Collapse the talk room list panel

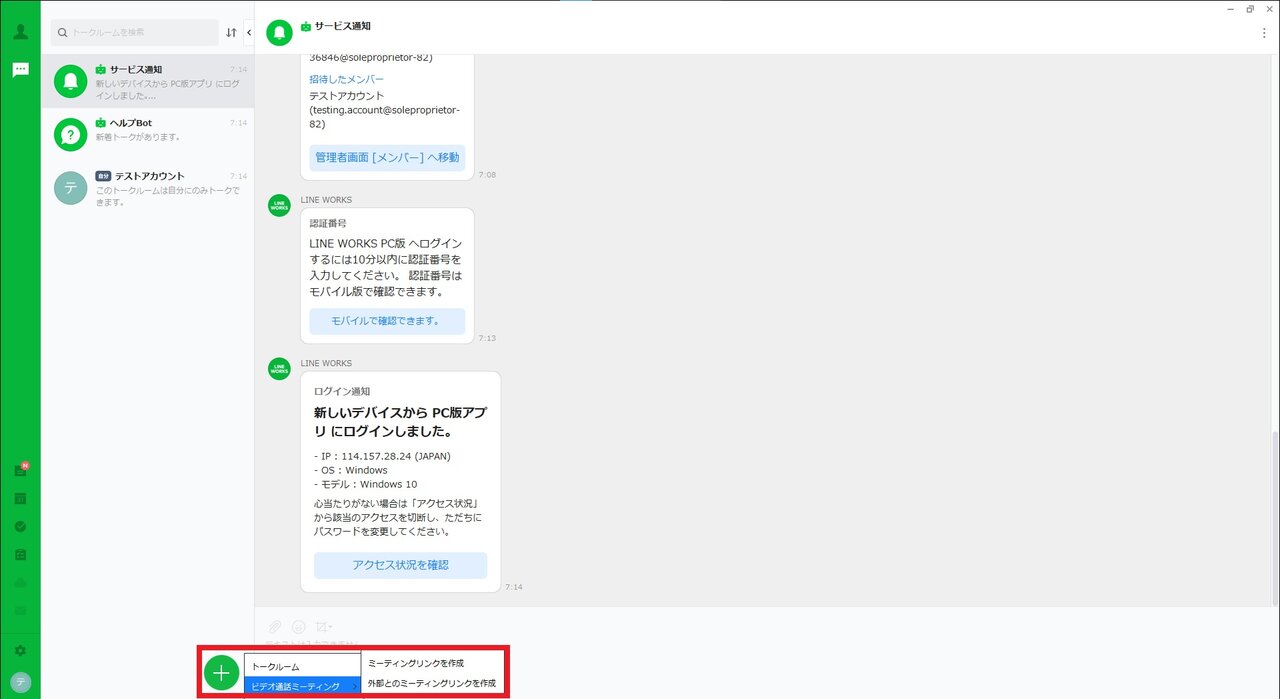pyautogui.click(x=248, y=32)
